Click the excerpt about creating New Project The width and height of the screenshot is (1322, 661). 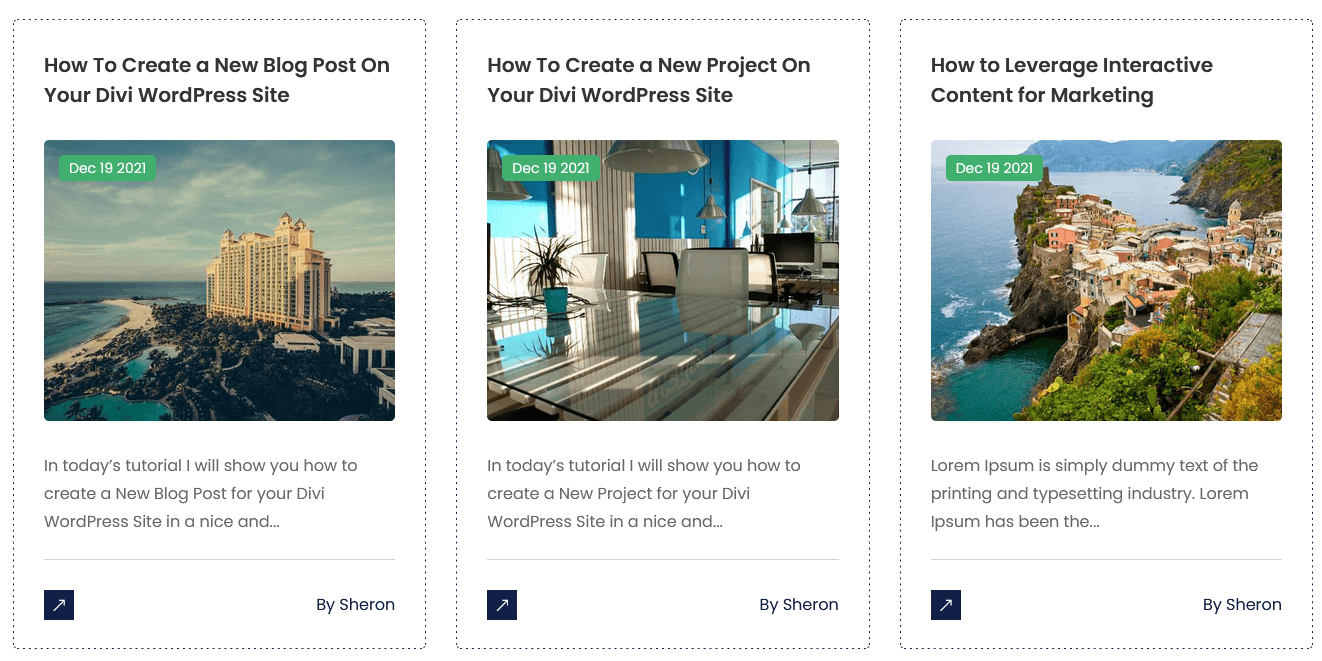(x=644, y=493)
